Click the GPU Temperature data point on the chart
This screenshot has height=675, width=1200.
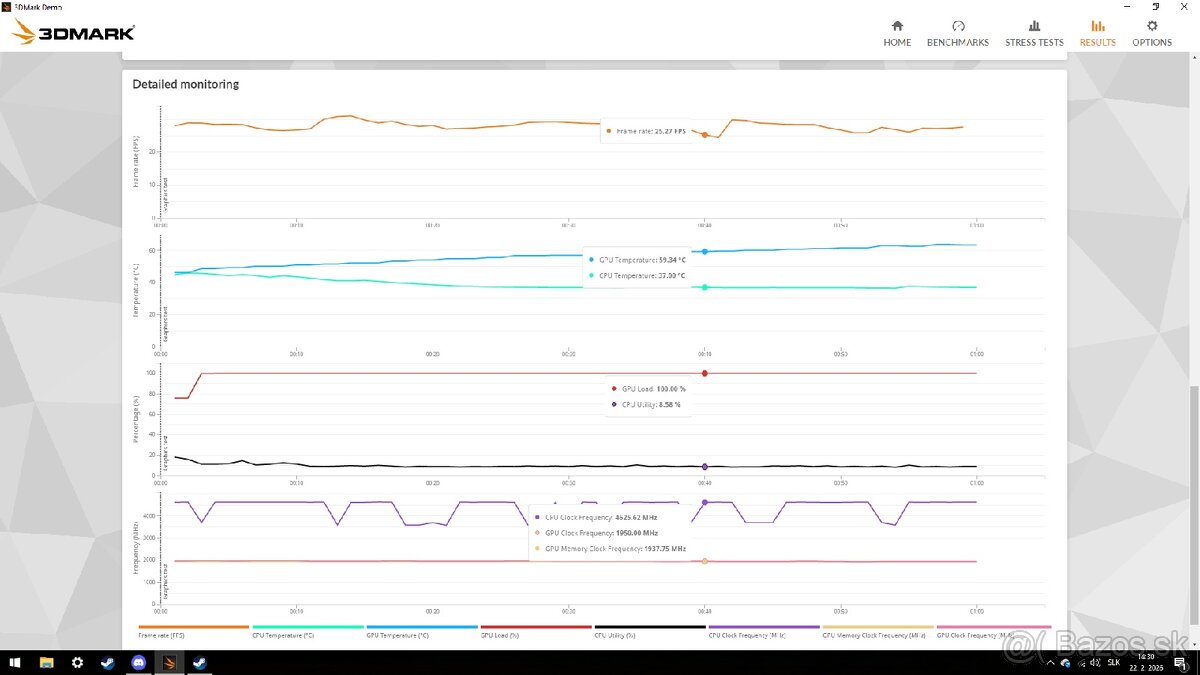tap(704, 252)
